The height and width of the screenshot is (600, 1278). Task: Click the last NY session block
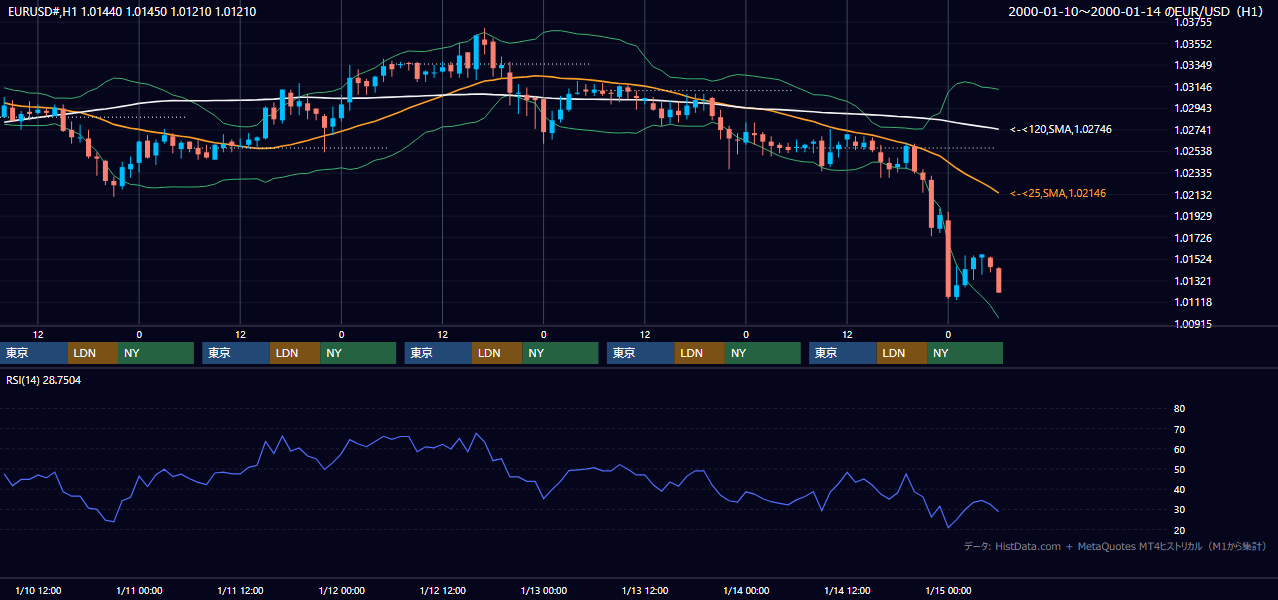pyautogui.click(x=965, y=353)
